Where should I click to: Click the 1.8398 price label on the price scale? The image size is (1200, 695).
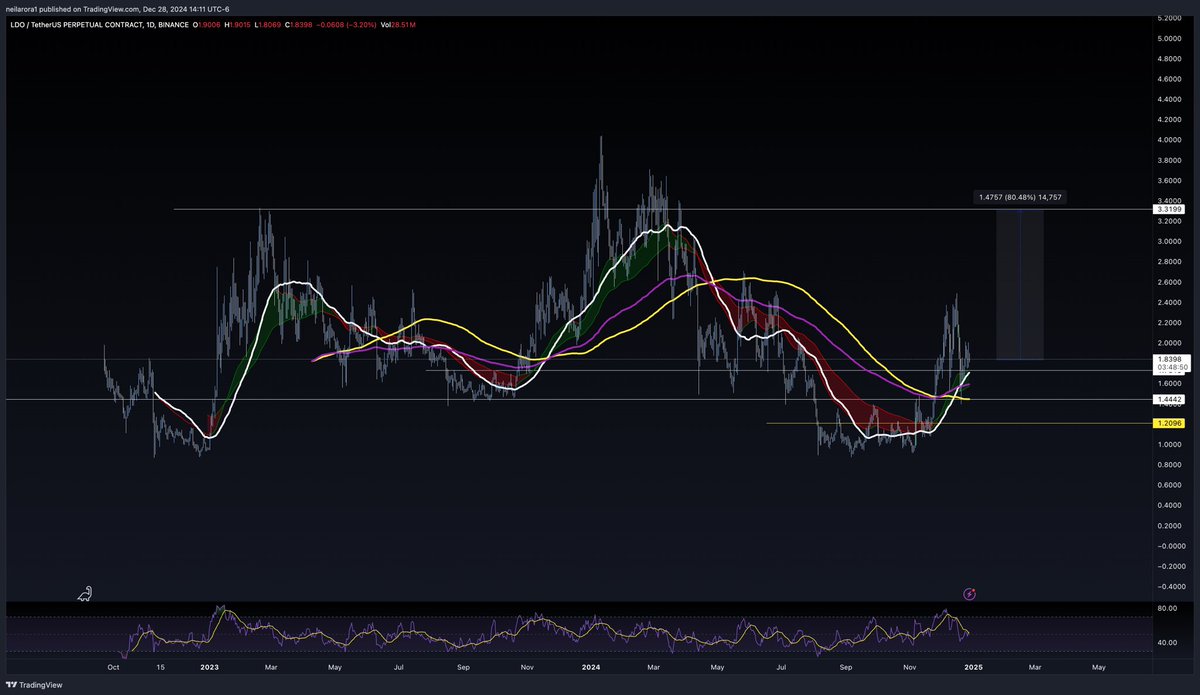click(1168, 360)
